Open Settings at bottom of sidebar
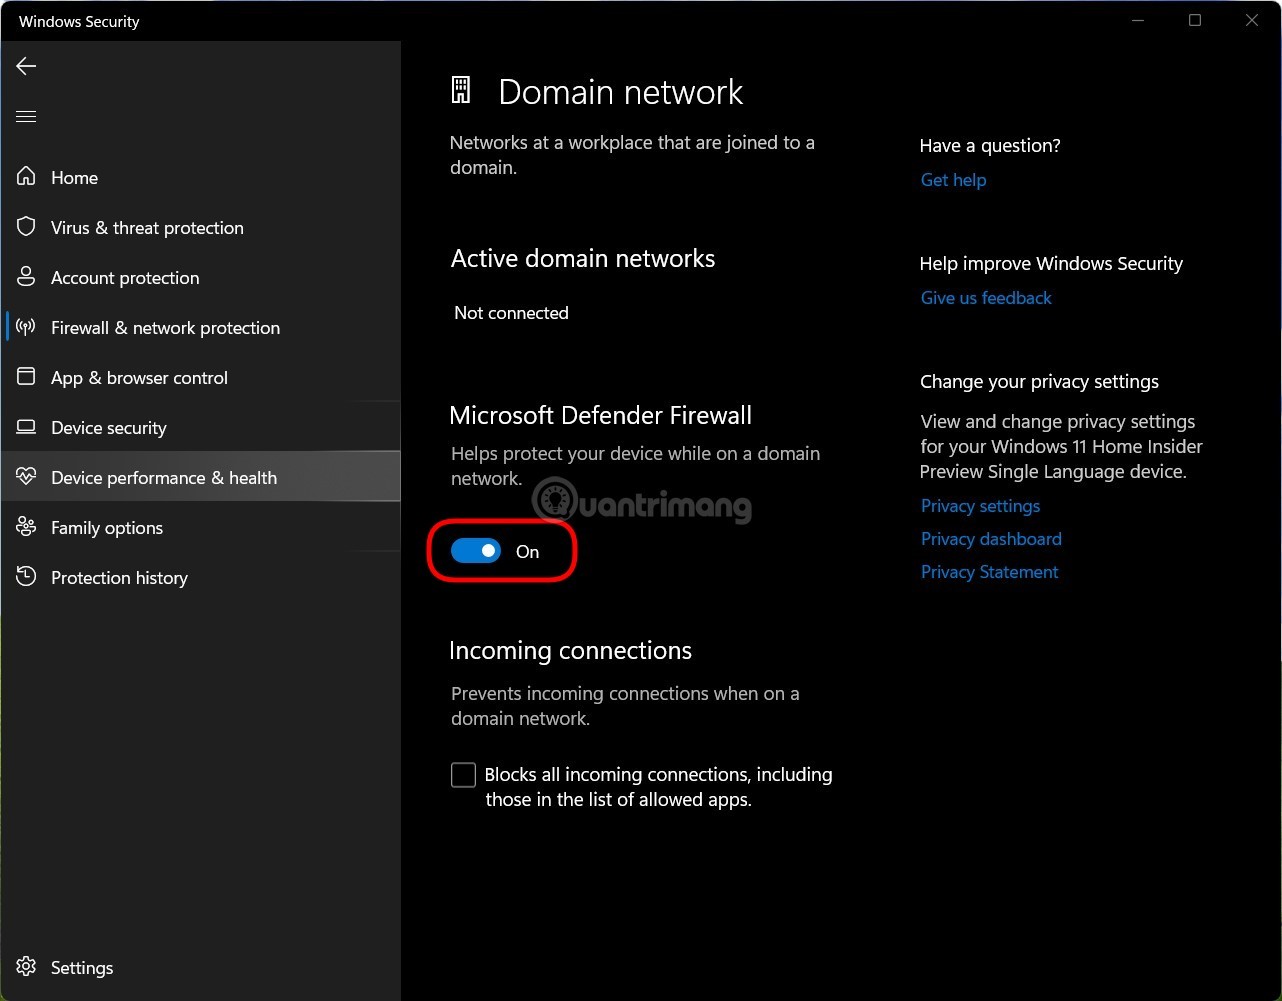This screenshot has height=1001, width=1282. (81, 968)
